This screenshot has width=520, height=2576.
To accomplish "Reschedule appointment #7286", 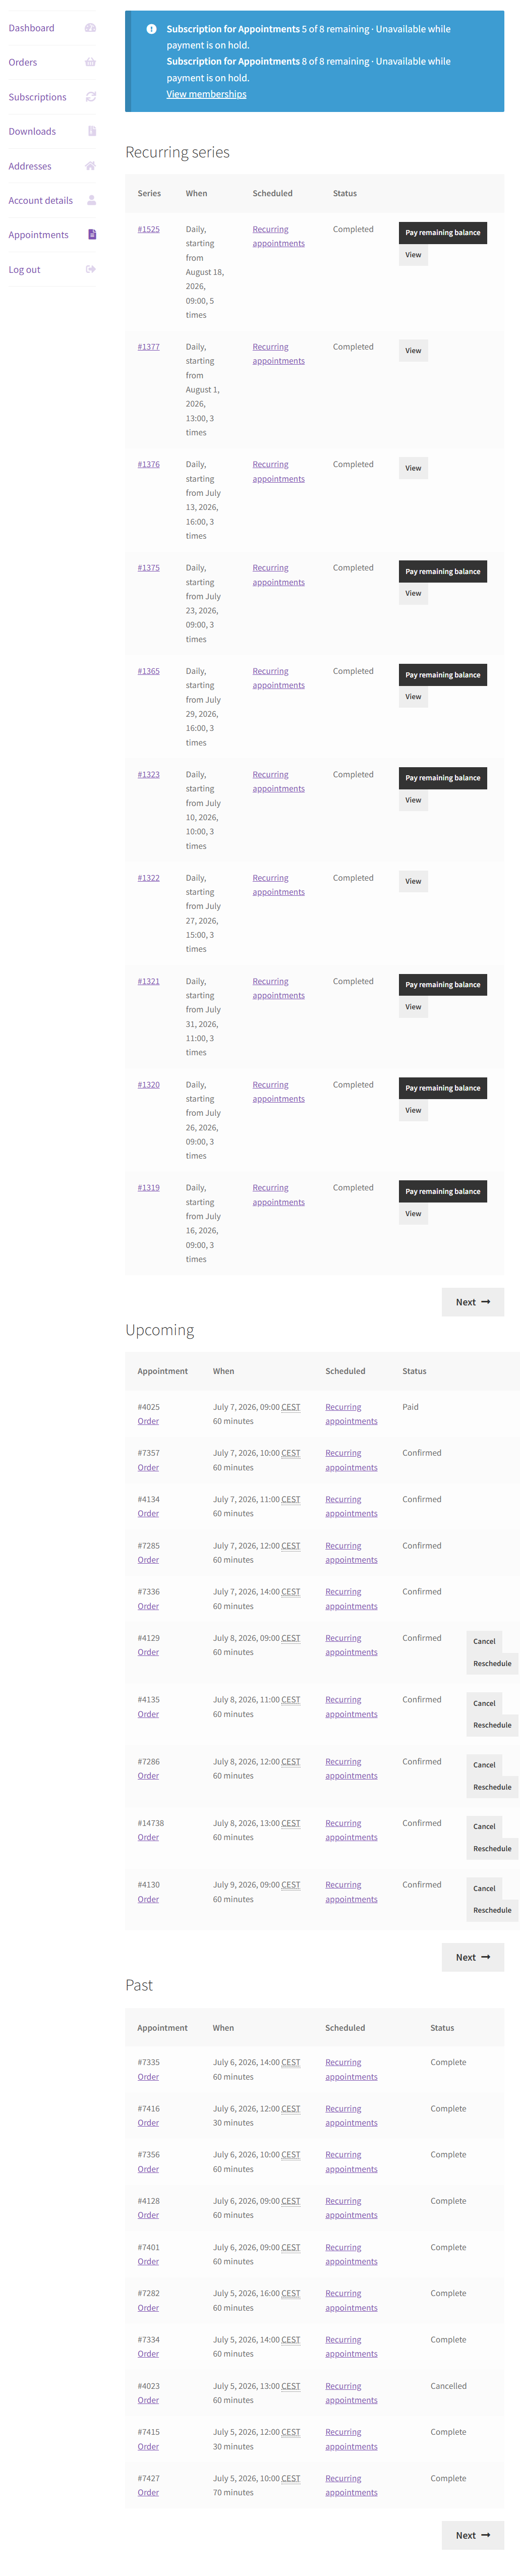I will point(492,1787).
